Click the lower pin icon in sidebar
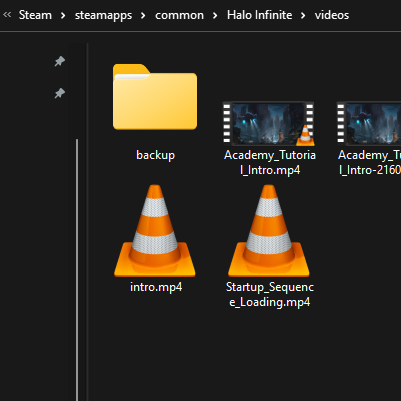Screen dimensions: 401x401 pyautogui.click(x=59, y=93)
